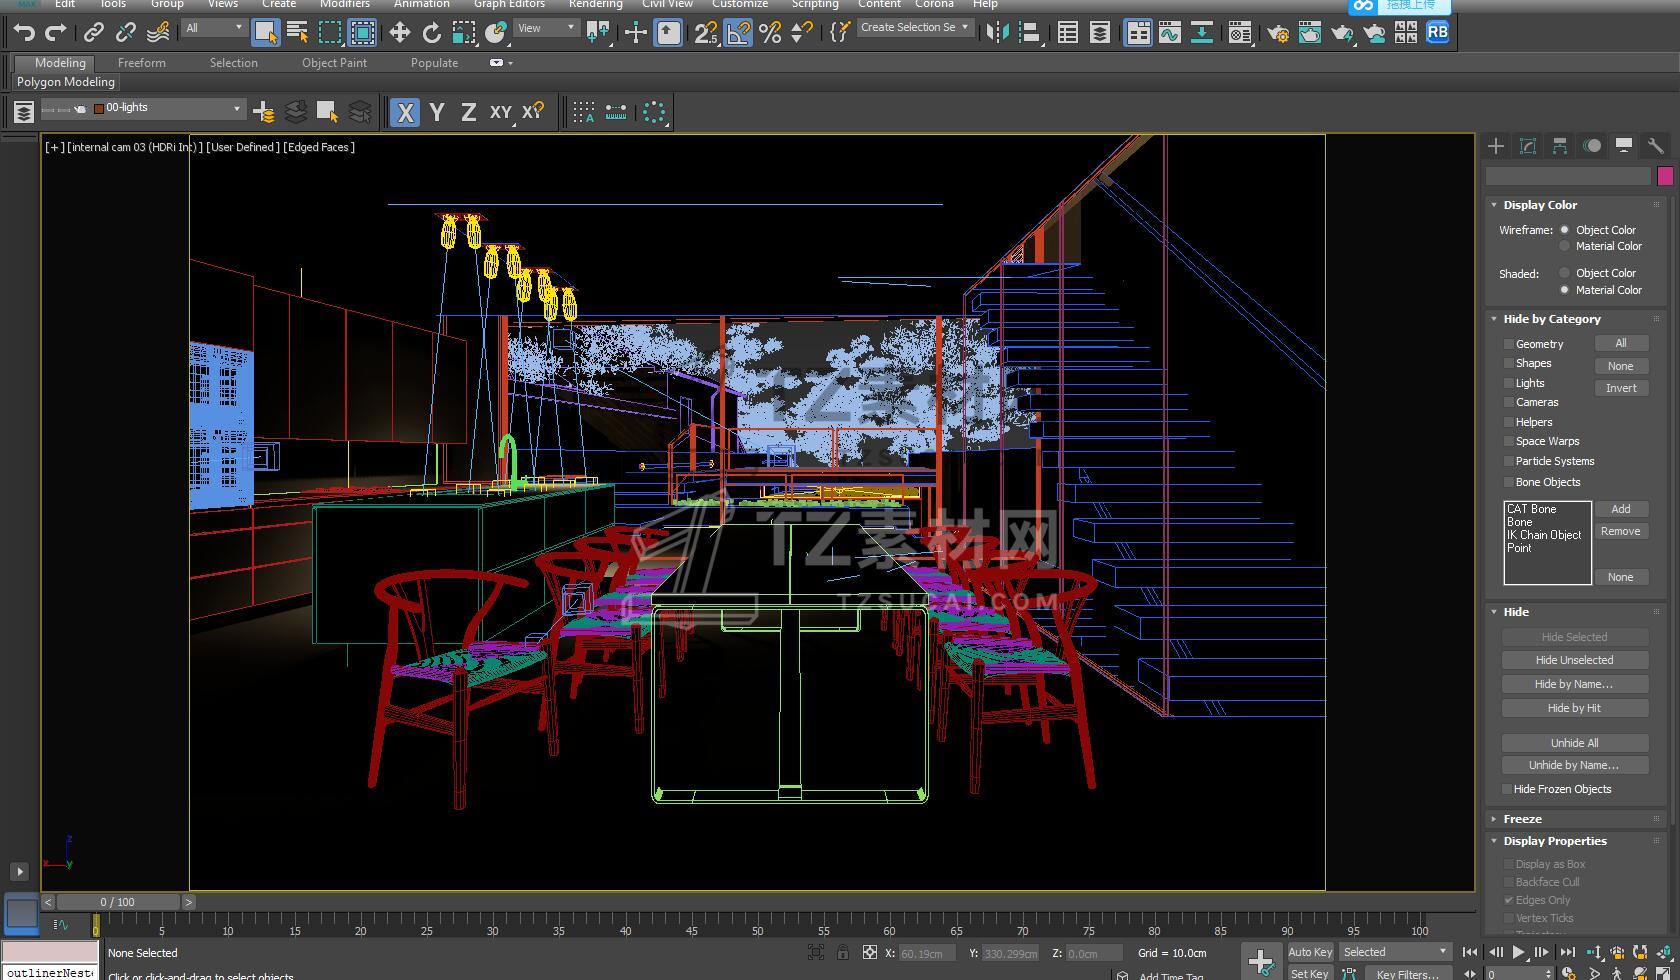Open the 00-lights layer dropdown
The height and width of the screenshot is (980, 1680).
237,108
